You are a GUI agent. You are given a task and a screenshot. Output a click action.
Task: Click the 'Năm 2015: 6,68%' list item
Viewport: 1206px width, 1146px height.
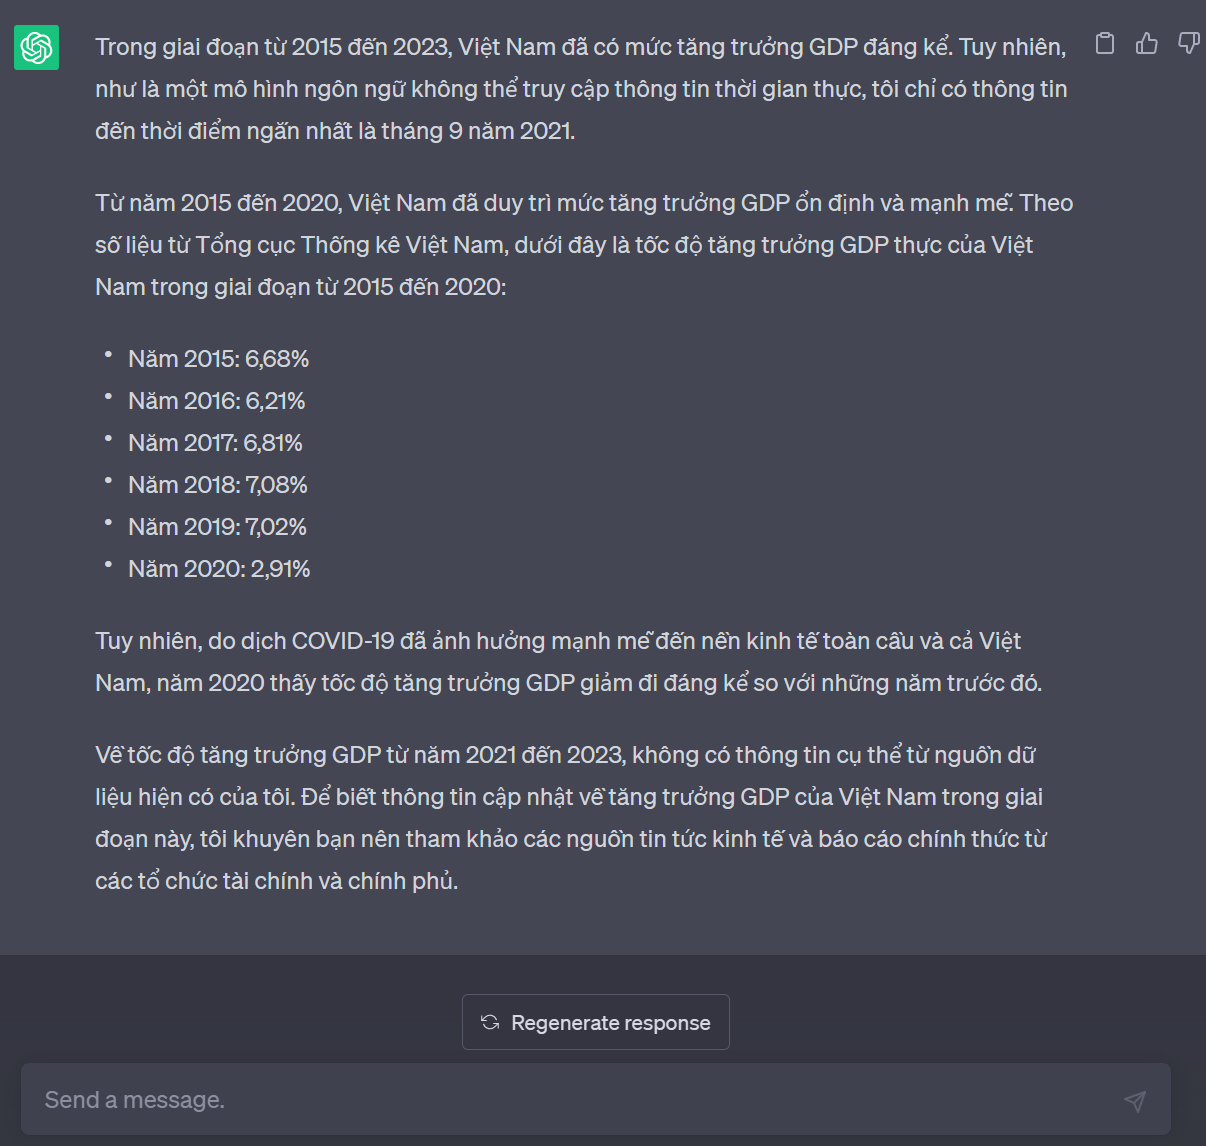(x=219, y=359)
